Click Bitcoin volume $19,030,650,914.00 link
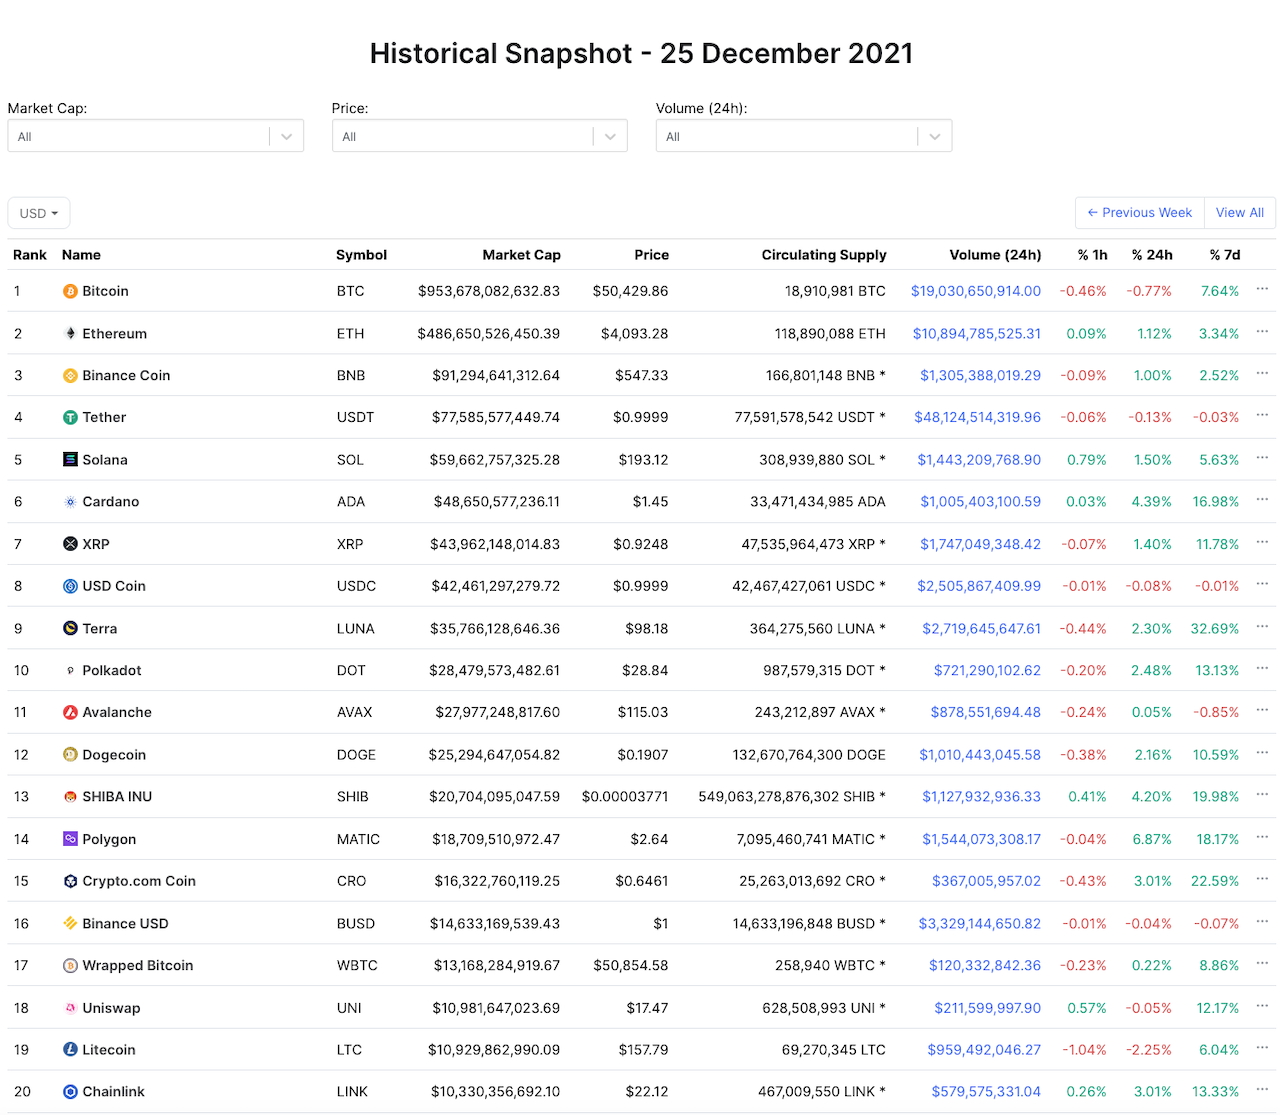Viewport: 1280px width, 1115px height. 976,291
